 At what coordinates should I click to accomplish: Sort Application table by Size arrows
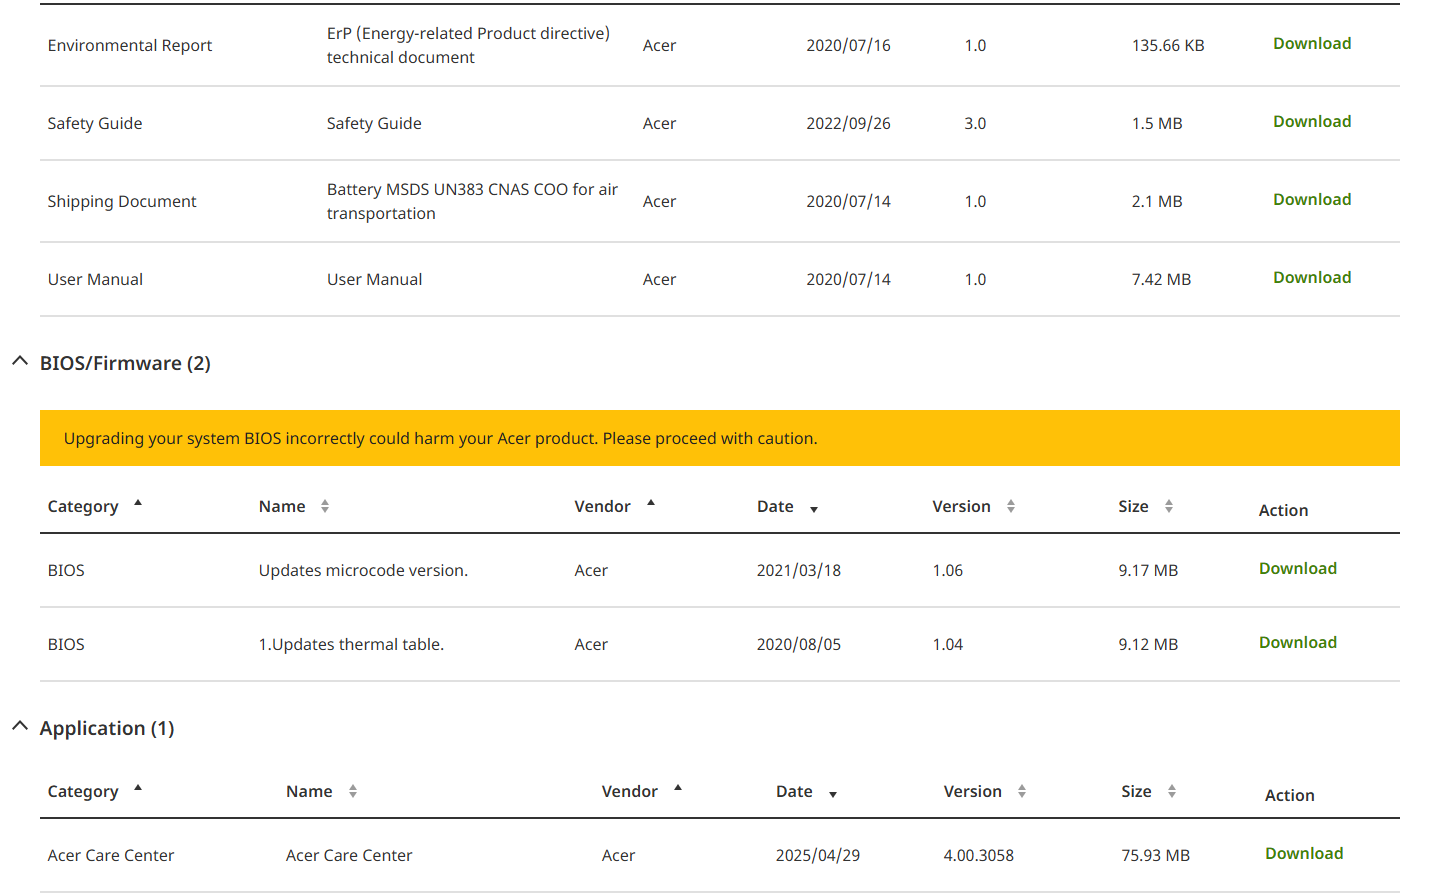(1172, 792)
